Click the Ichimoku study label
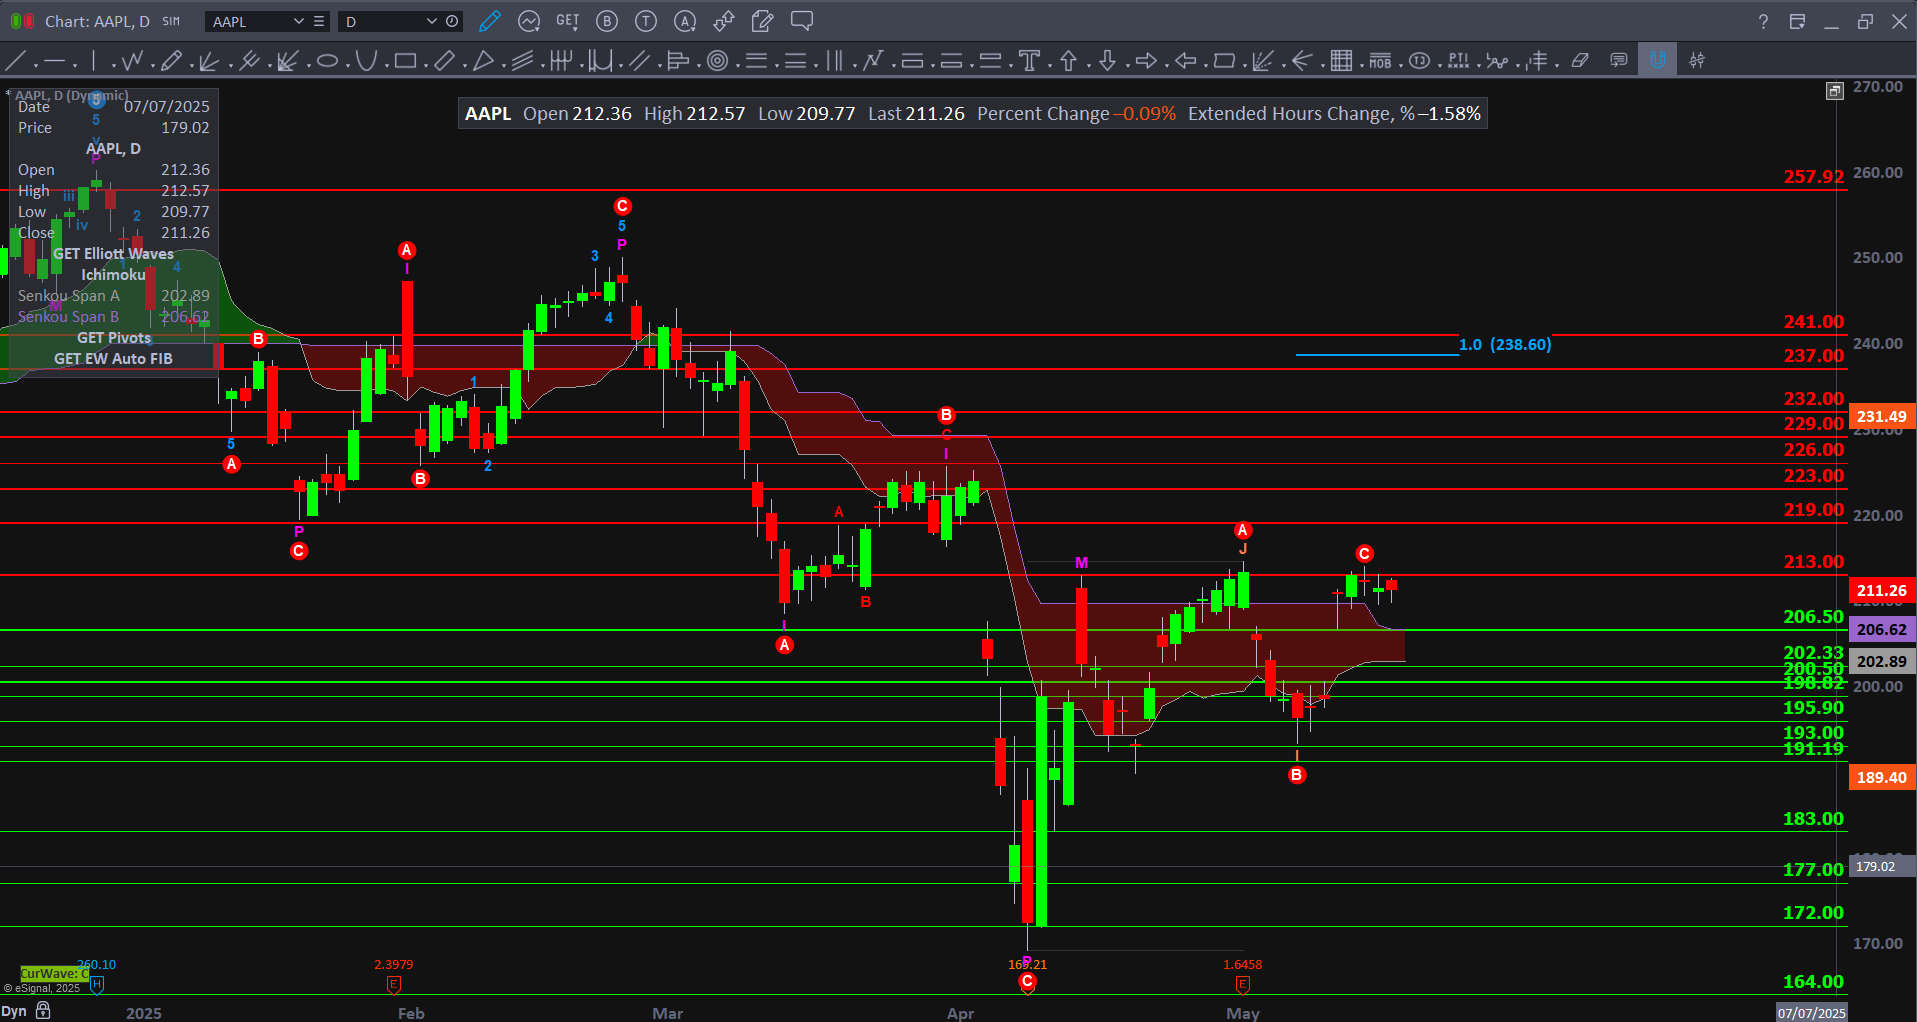The height and width of the screenshot is (1022, 1917). tap(113, 274)
